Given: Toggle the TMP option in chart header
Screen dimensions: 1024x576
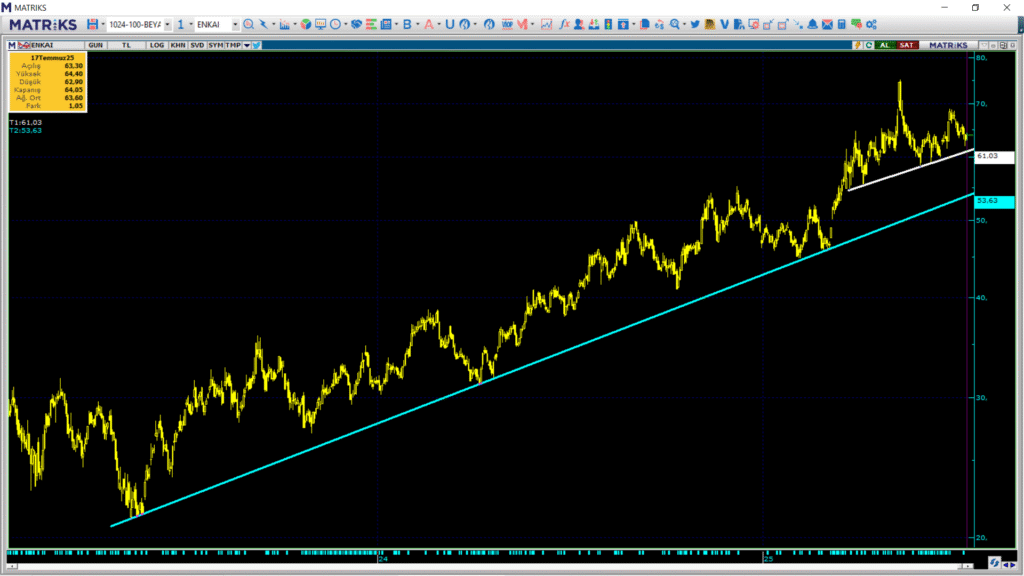Looking at the screenshot, I should (233, 45).
